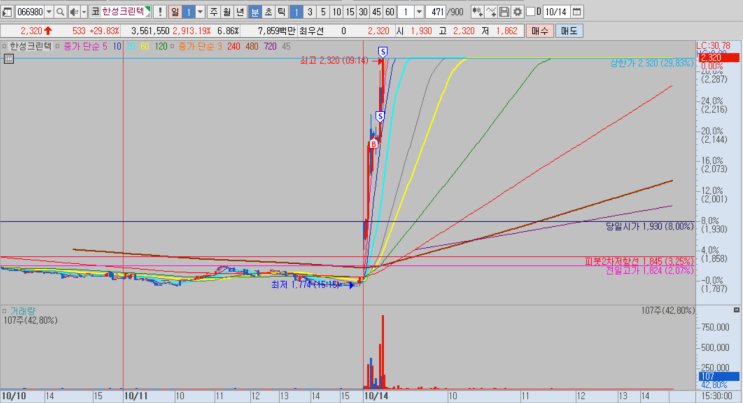Select 45-minute interval button
Image resolution: width=743 pixels, height=403 pixels.
pyautogui.click(x=376, y=11)
